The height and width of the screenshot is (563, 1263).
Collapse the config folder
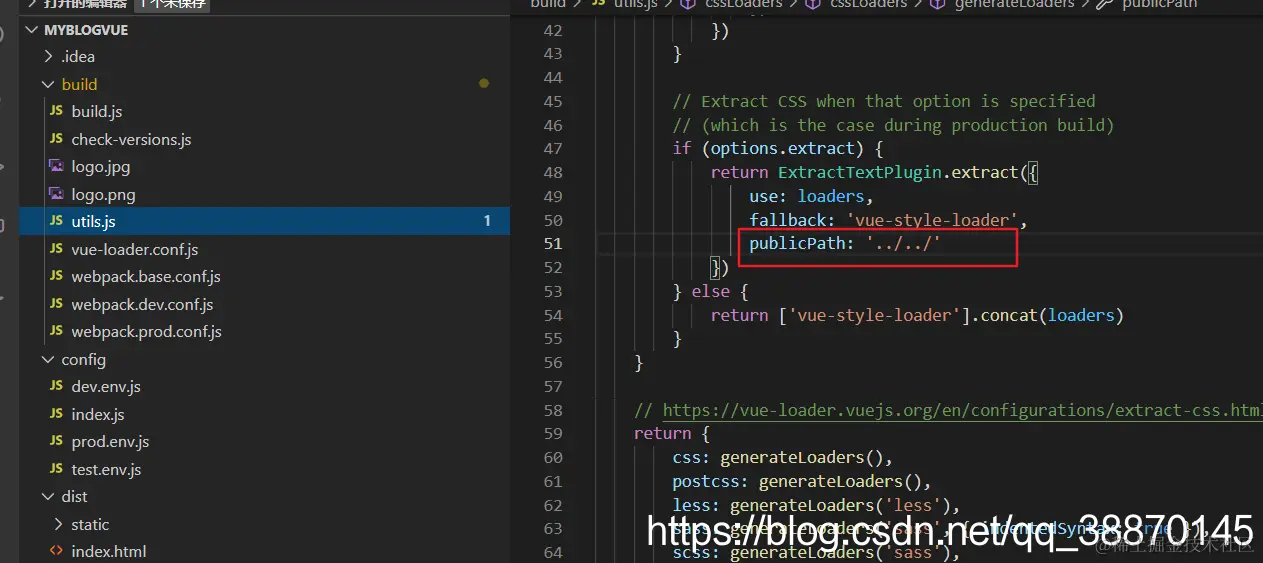(x=49, y=360)
